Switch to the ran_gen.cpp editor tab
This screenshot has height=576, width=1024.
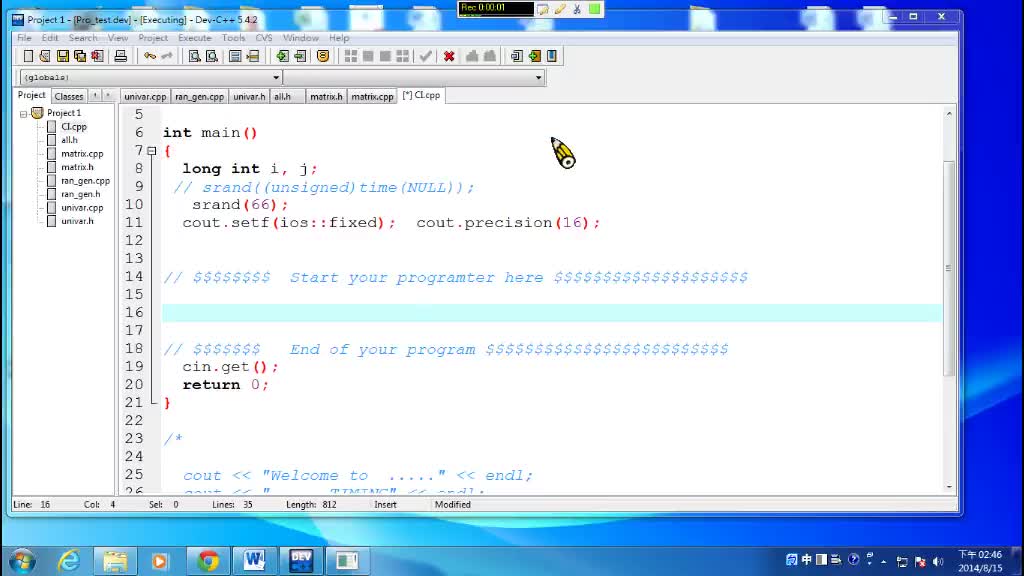[199, 97]
